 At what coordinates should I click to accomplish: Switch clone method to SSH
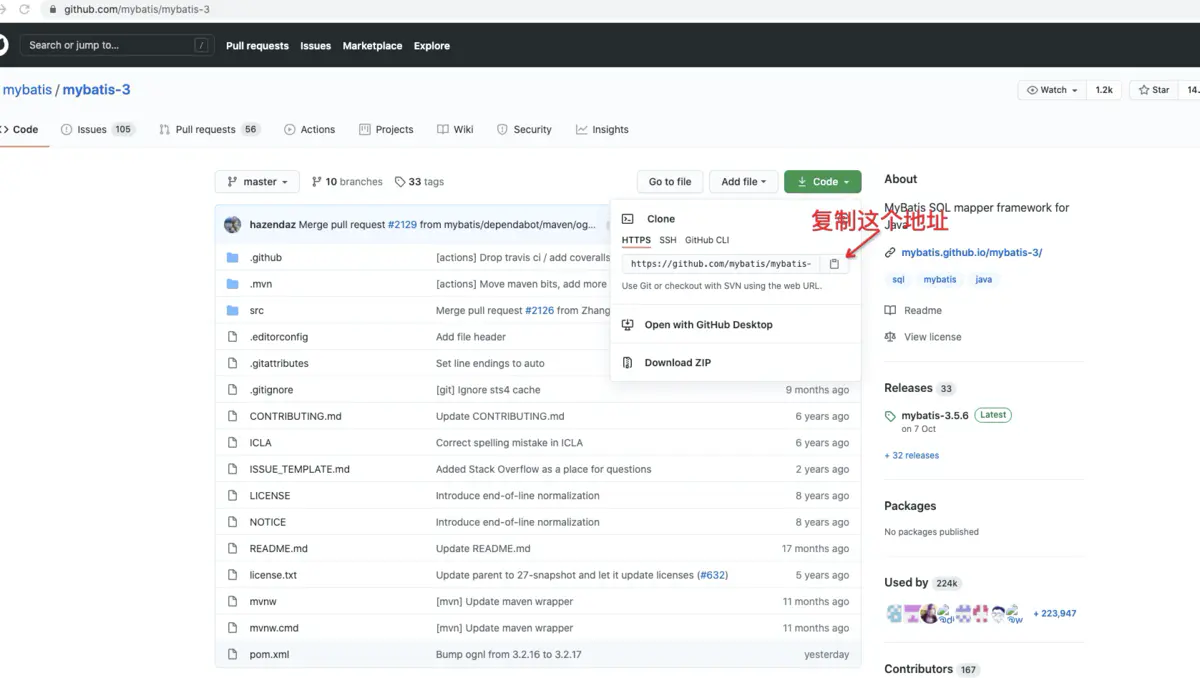click(668, 240)
